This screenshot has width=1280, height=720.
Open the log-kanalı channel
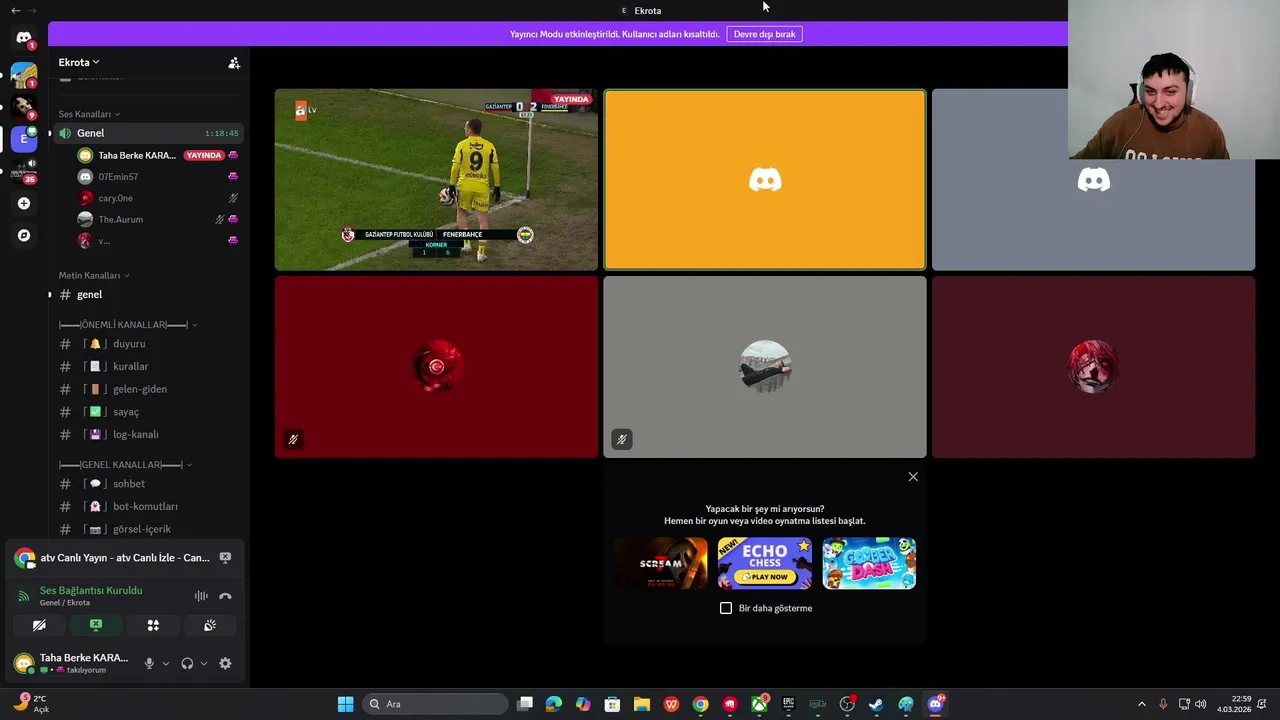coord(148,435)
